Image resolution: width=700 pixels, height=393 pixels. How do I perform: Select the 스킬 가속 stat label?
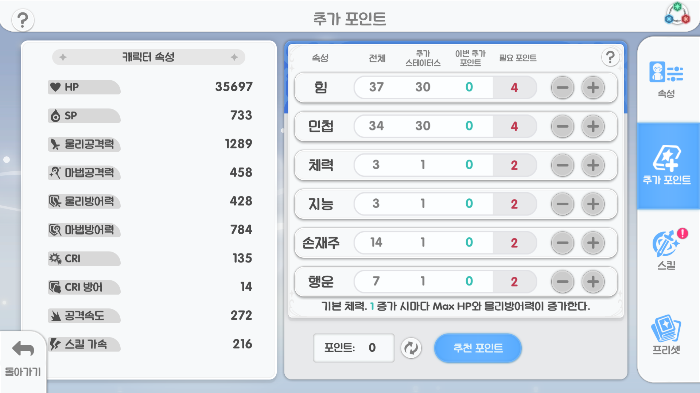(84, 344)
